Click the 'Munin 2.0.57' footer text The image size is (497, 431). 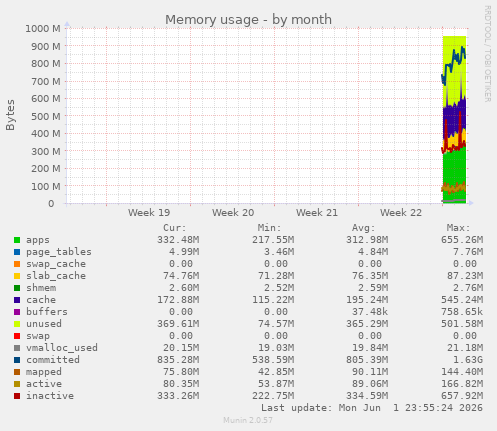click(x=248, y=420)
